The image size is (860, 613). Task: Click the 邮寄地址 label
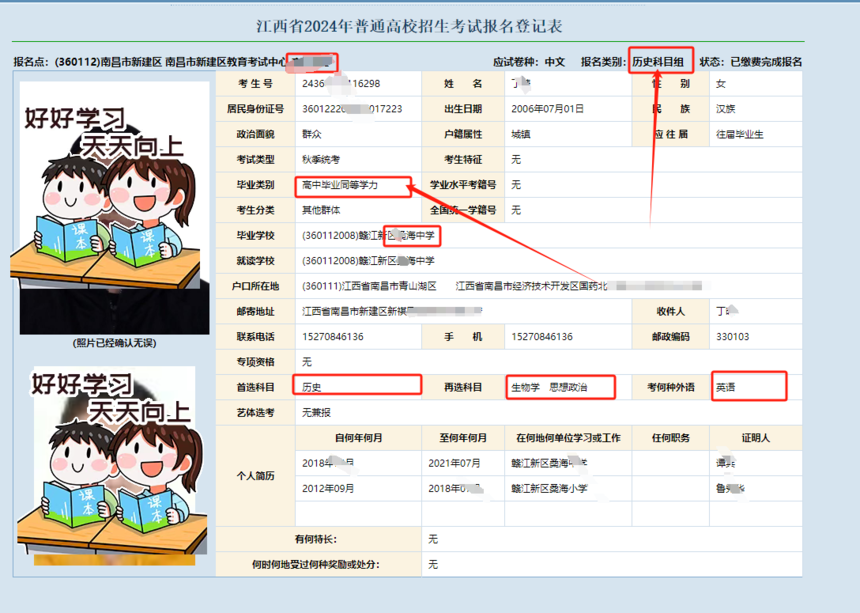click(256, 311)
